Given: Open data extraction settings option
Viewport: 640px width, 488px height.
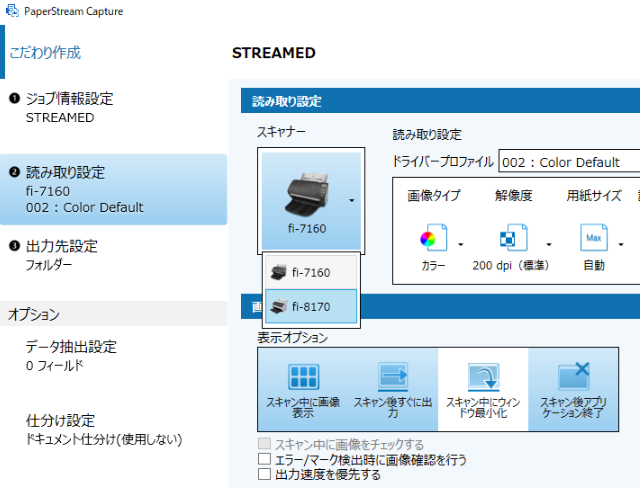Looking at the screenshot, I should [85, 356].
